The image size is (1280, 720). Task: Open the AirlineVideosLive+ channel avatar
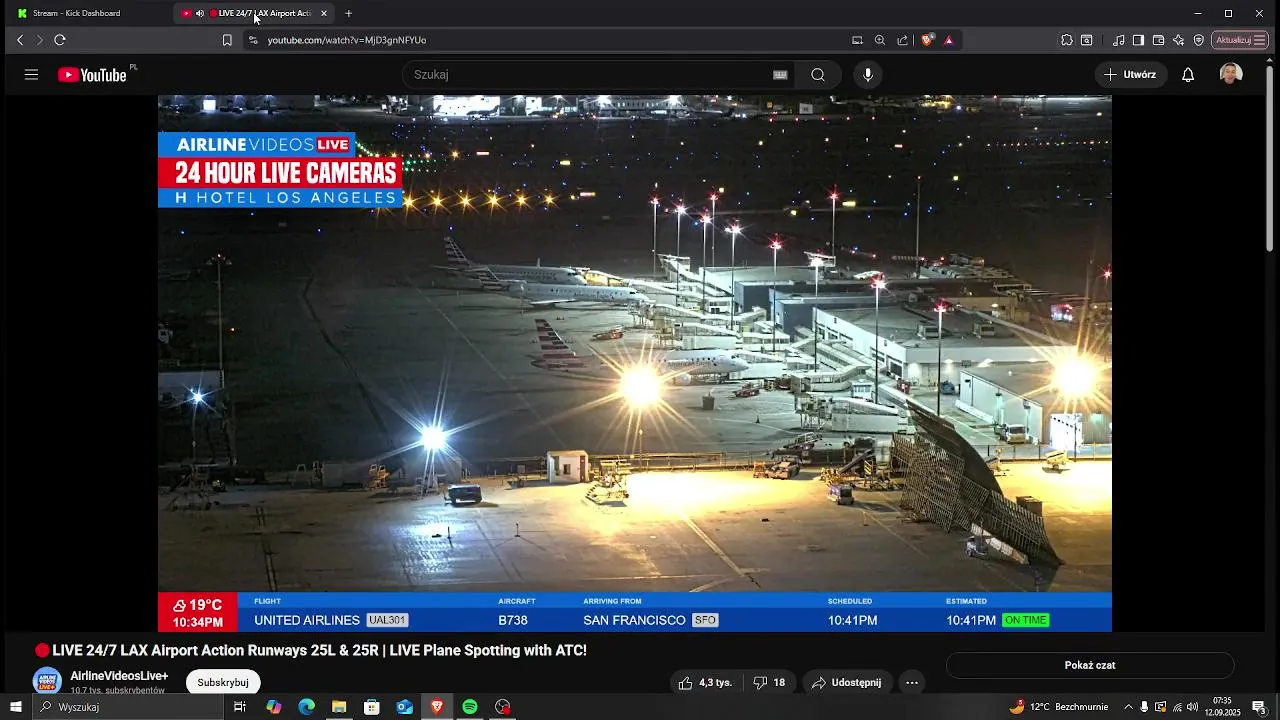(x=47, y=682)
